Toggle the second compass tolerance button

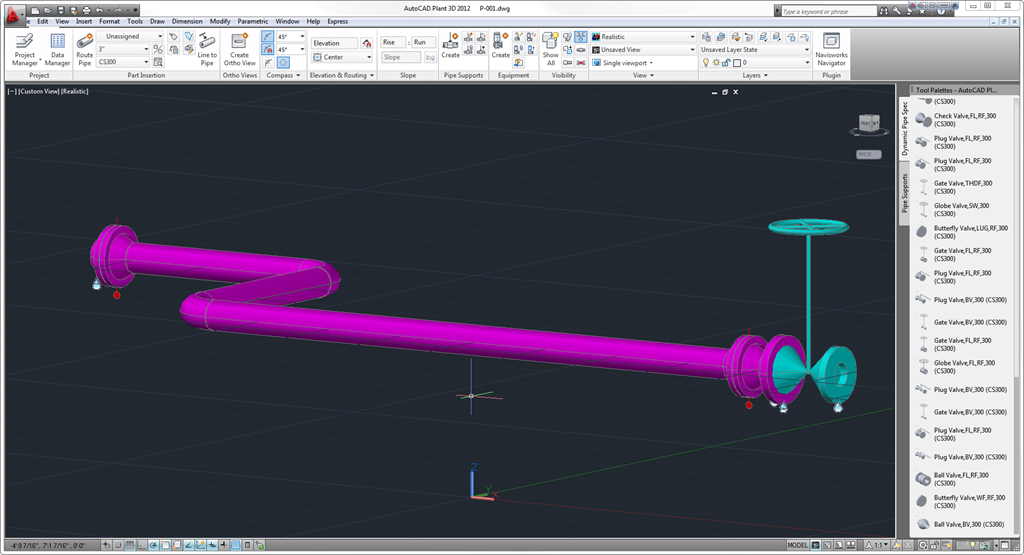point(268,50)
